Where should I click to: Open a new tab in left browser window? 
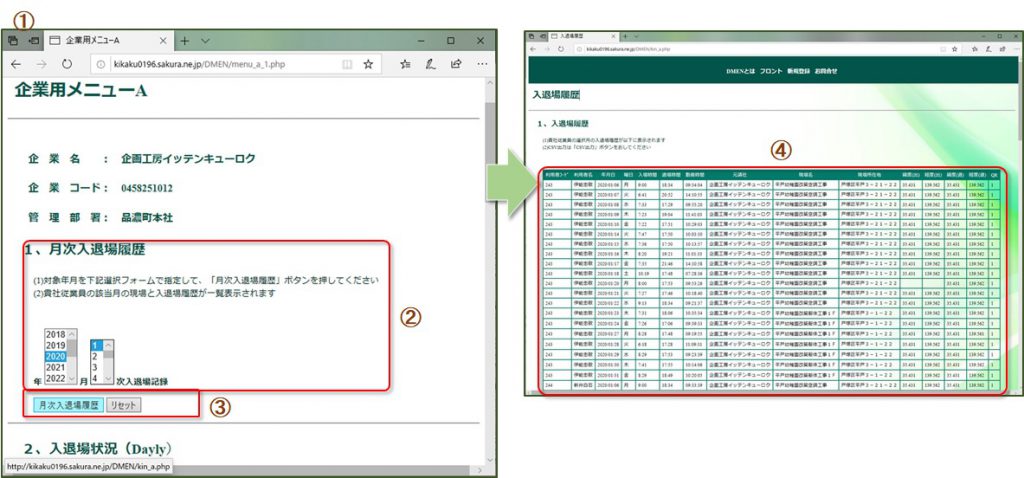coord(185,40)
